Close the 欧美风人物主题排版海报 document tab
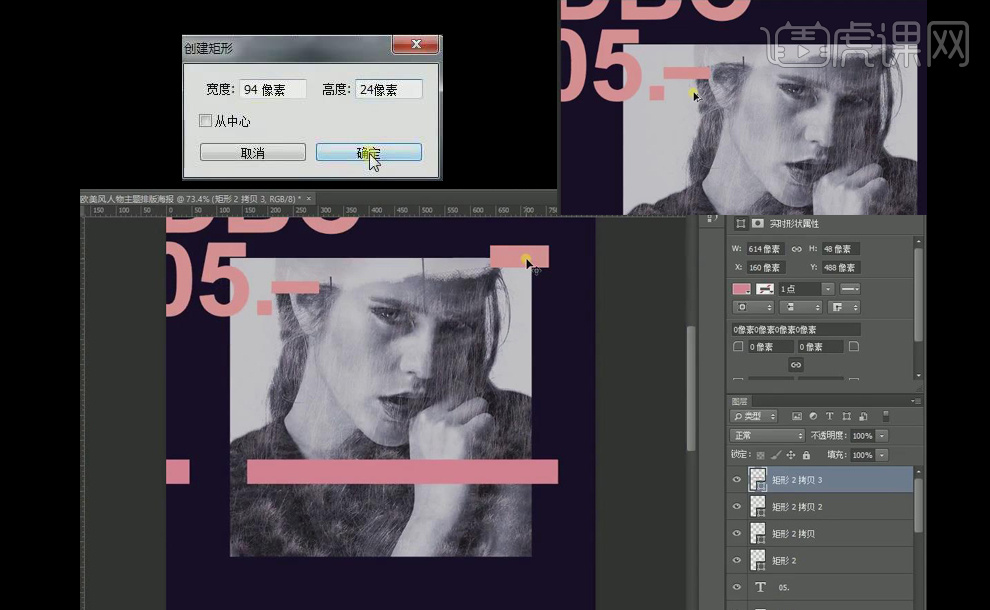The image size is (990, 610). pyautogui.click(x=309, y=198)
